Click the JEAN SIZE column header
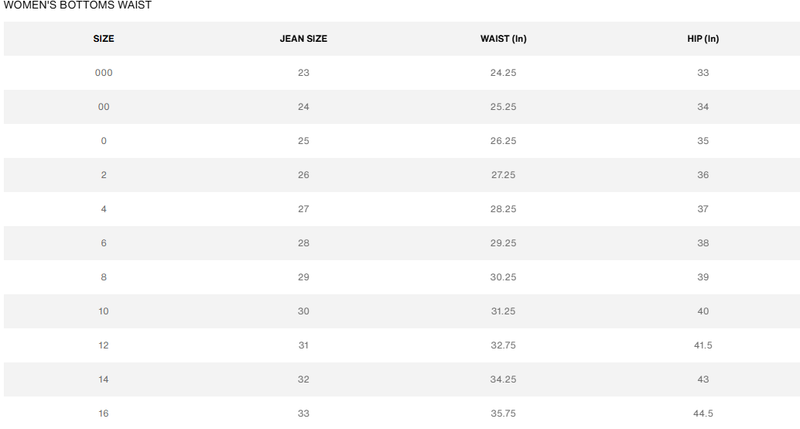The height and width of the screenshot is (429, 800). pos(303,38)
